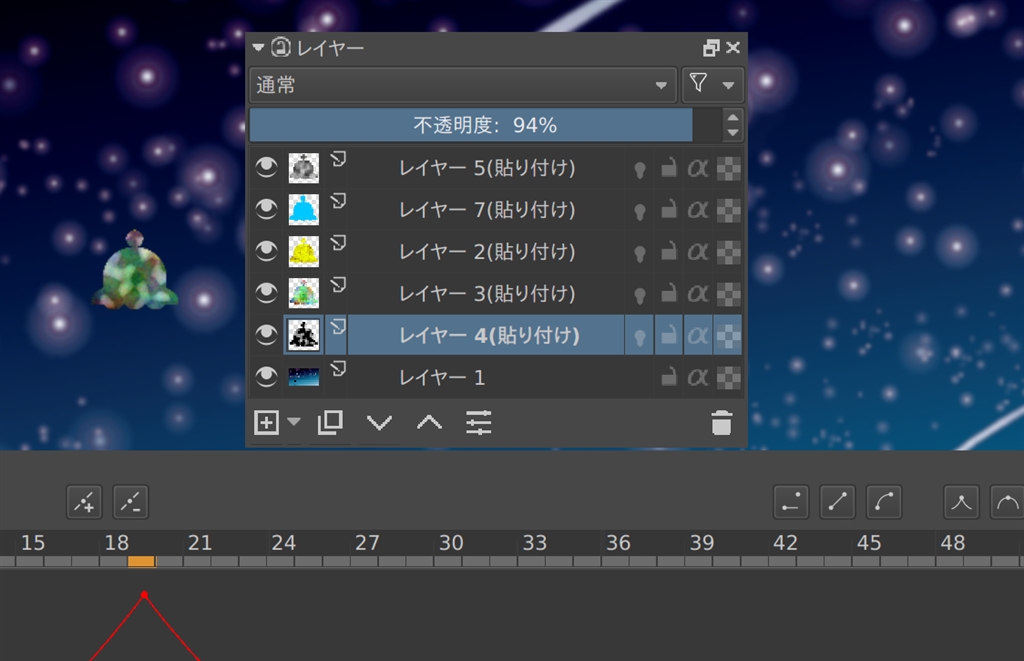1024x661 pixels.
Task: Toggle lock on レイヤー 7(貼り付け)
Action: point(669,210)
